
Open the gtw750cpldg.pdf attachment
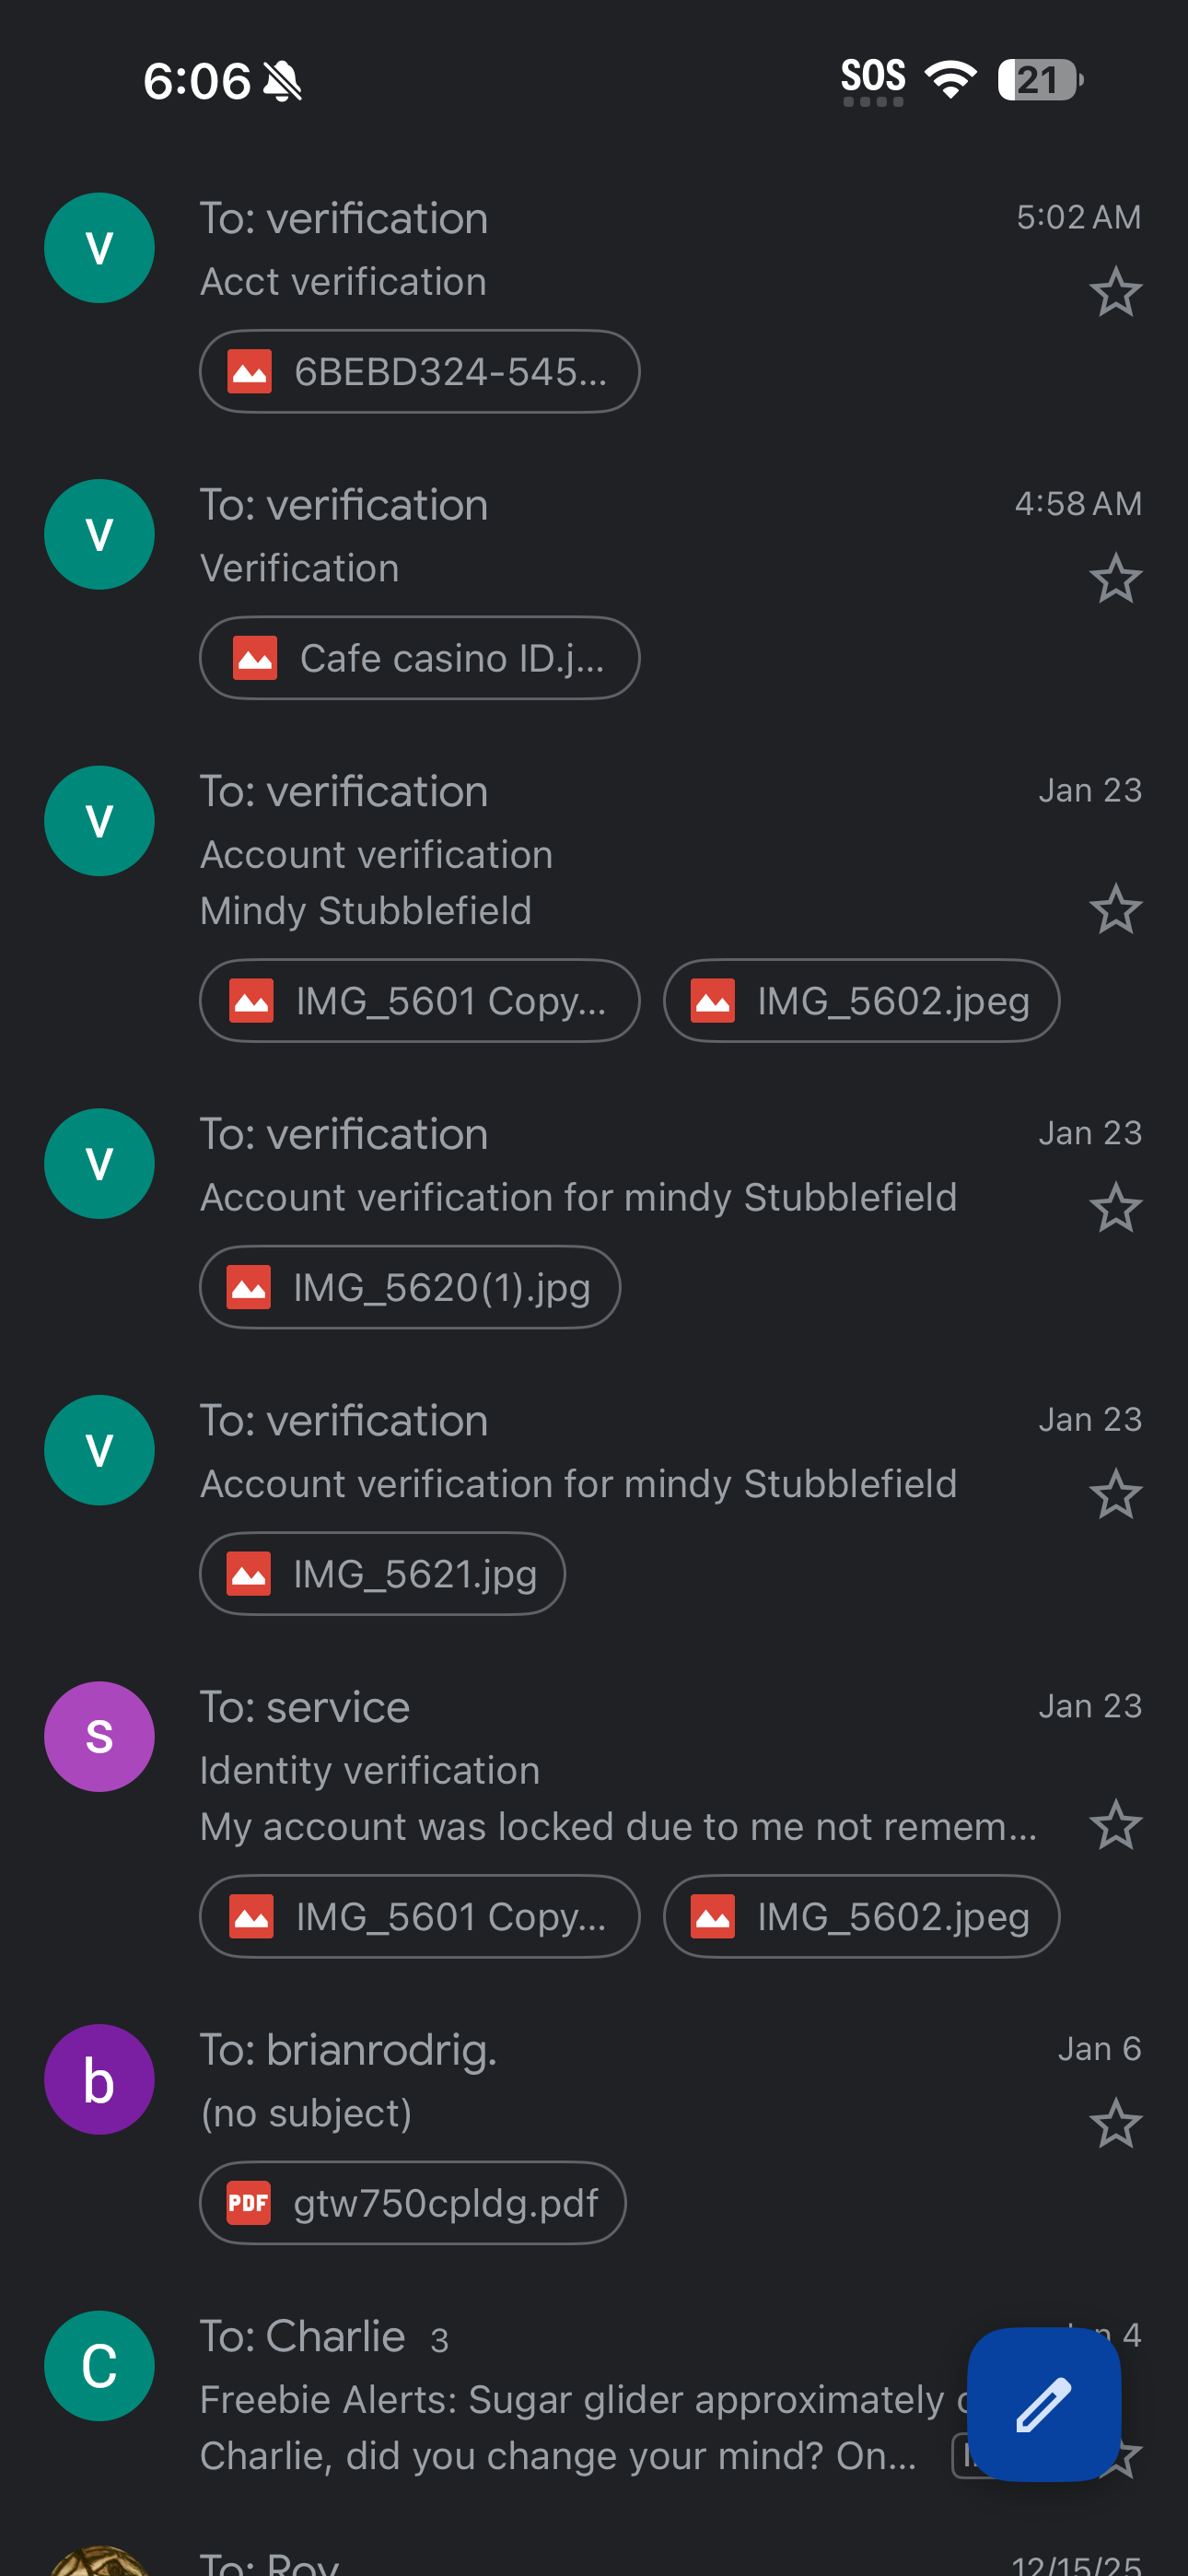click(412, 2203)
